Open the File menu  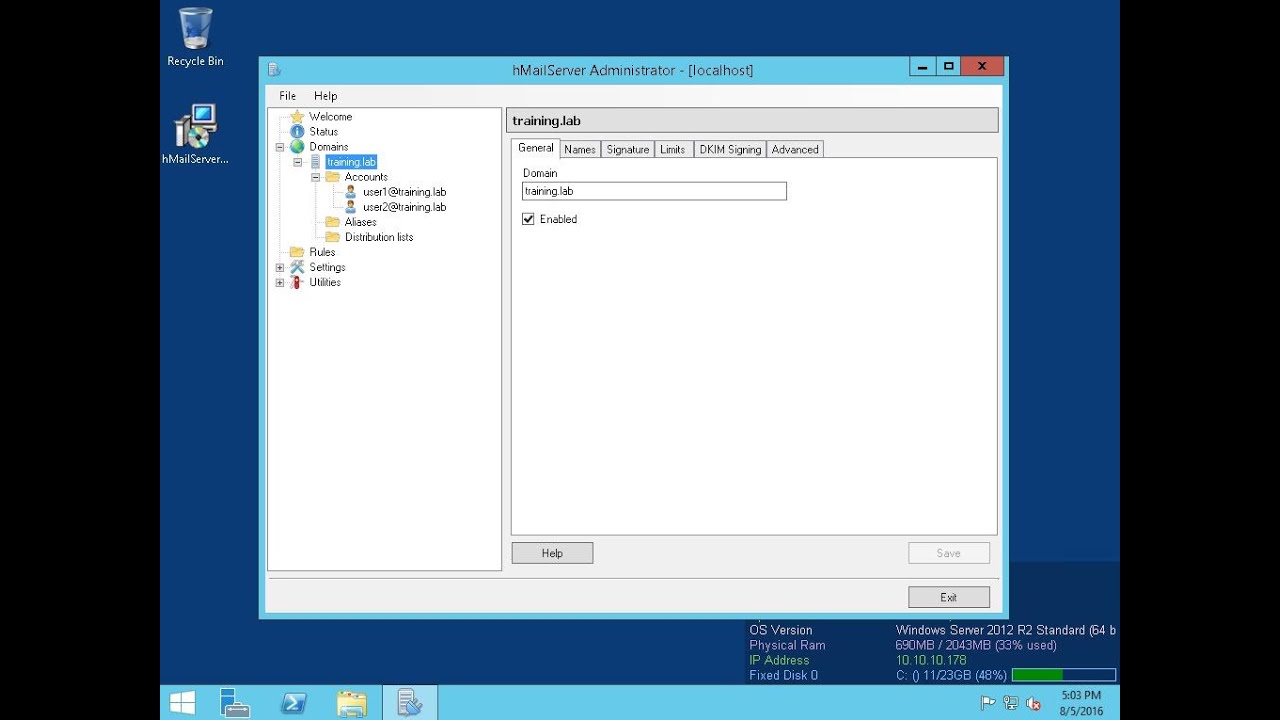click(x=288, y=96)
